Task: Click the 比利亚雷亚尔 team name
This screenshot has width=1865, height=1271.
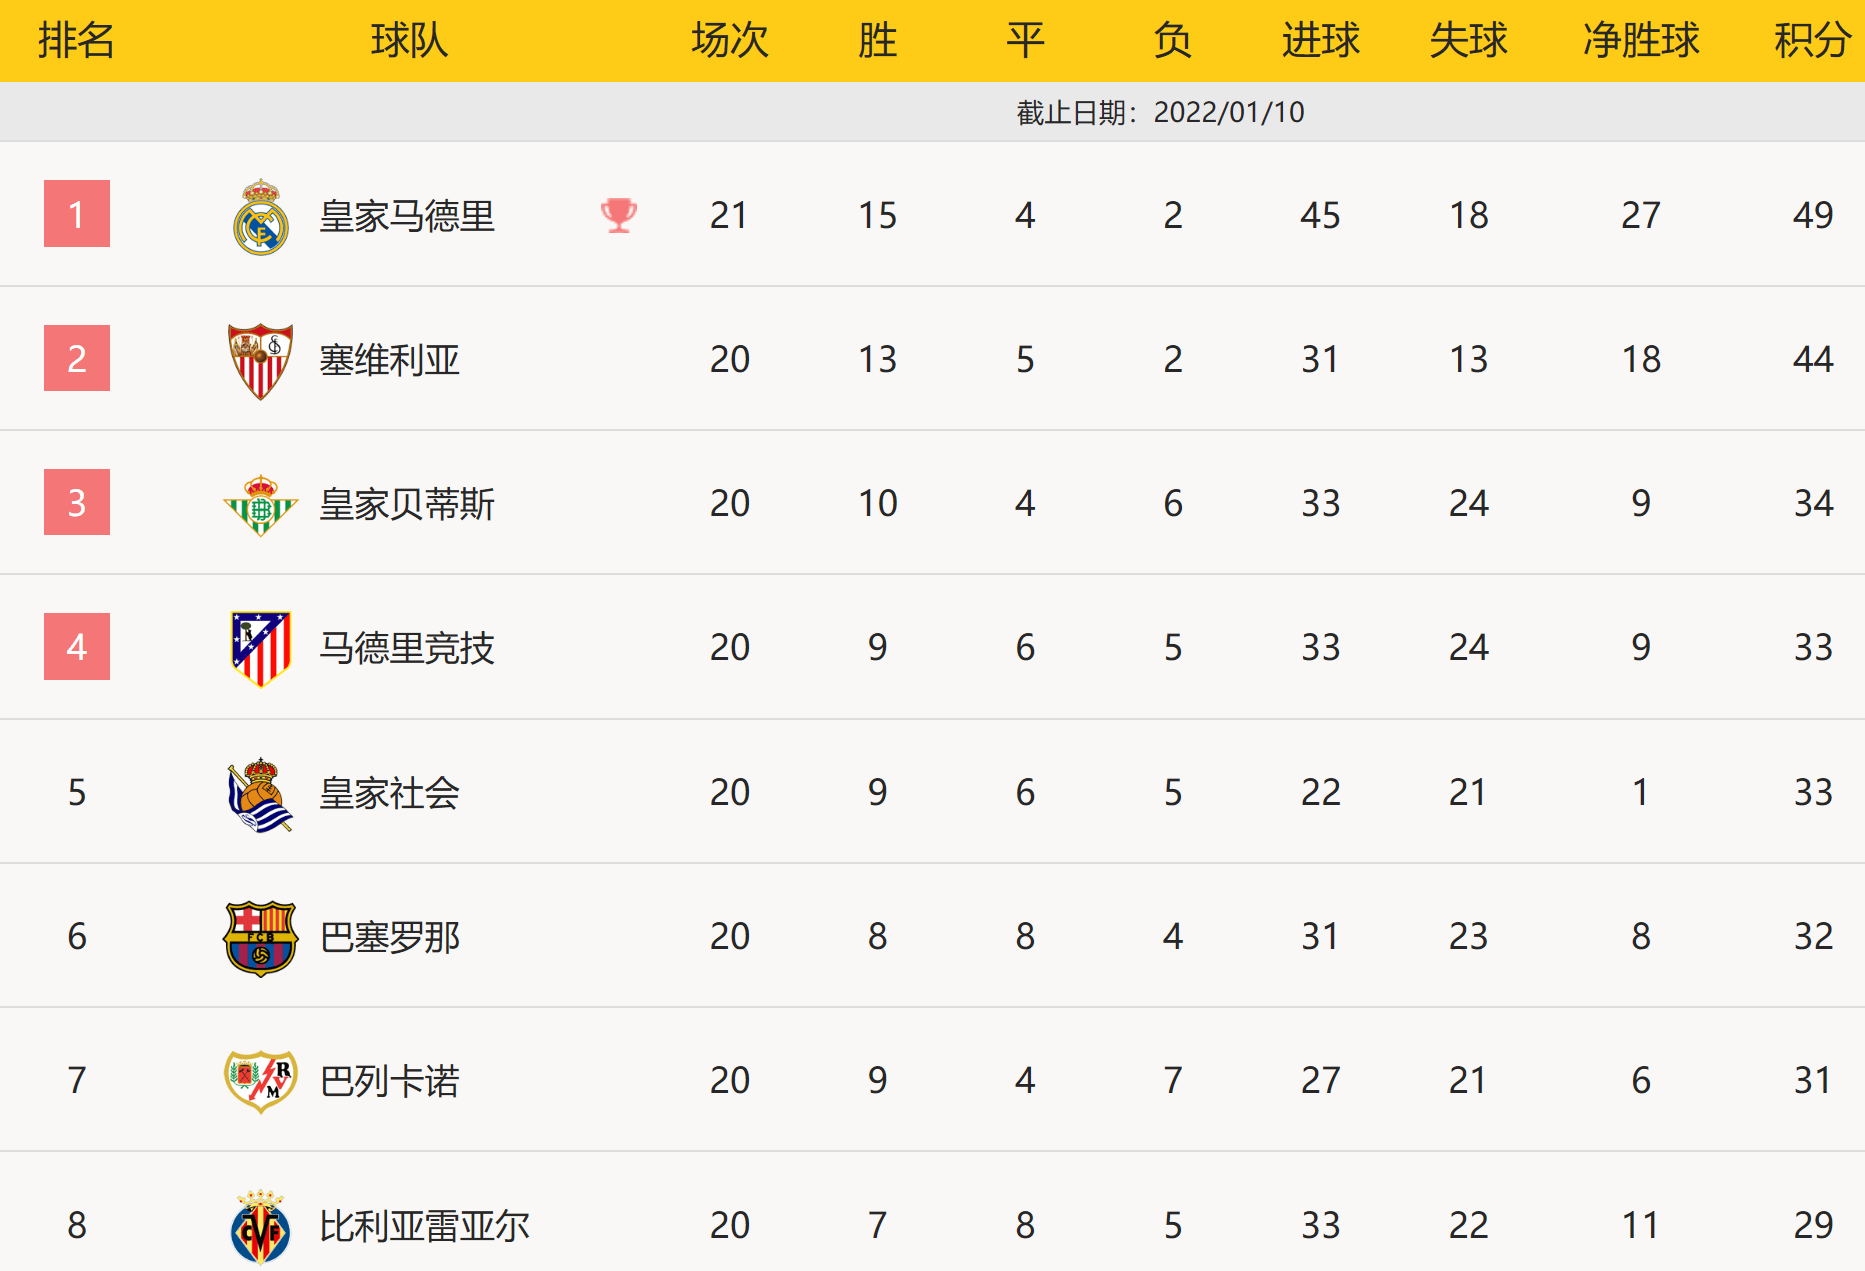Action: tap(424, 1226)
